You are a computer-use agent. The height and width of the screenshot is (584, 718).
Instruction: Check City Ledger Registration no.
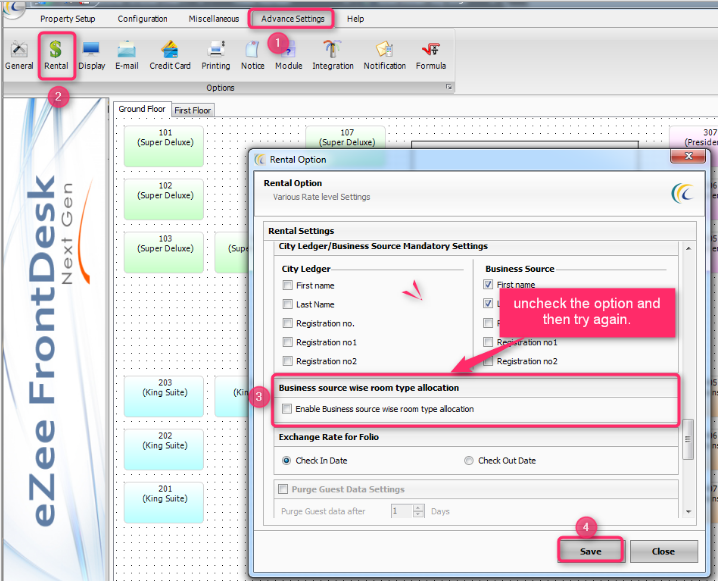[288, 323]
